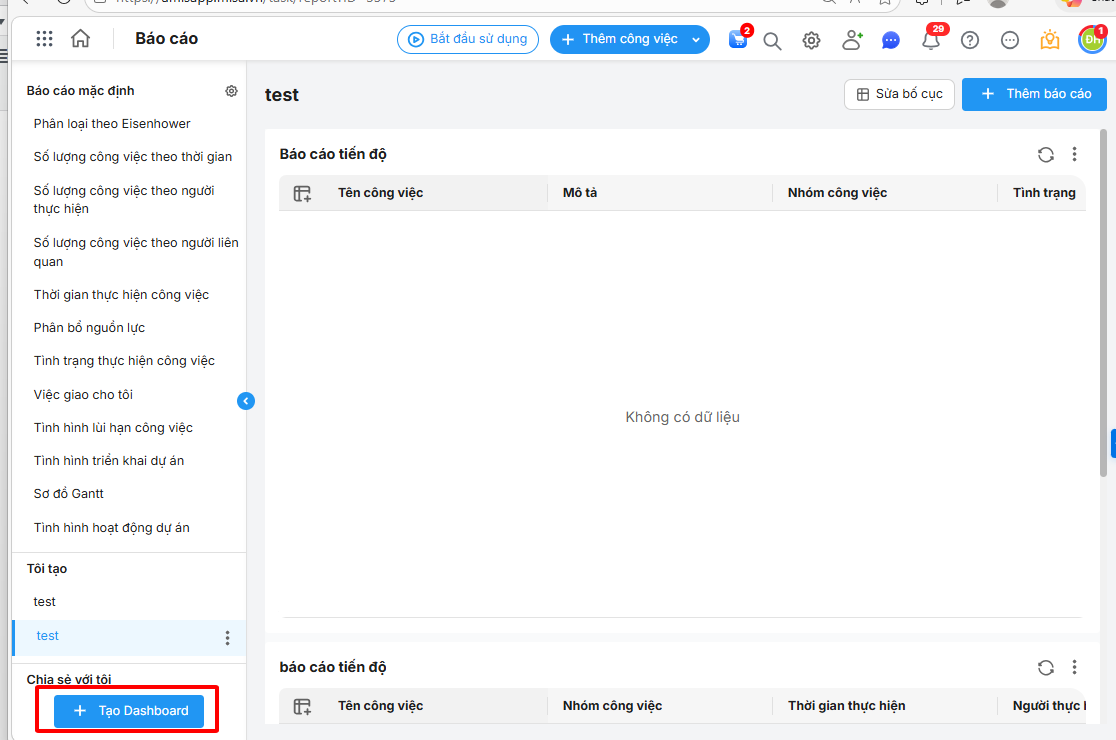This screenshot has height=740, width=1116.
Task: Open Sơ đồ Gantt report
Action: point(68,493)
